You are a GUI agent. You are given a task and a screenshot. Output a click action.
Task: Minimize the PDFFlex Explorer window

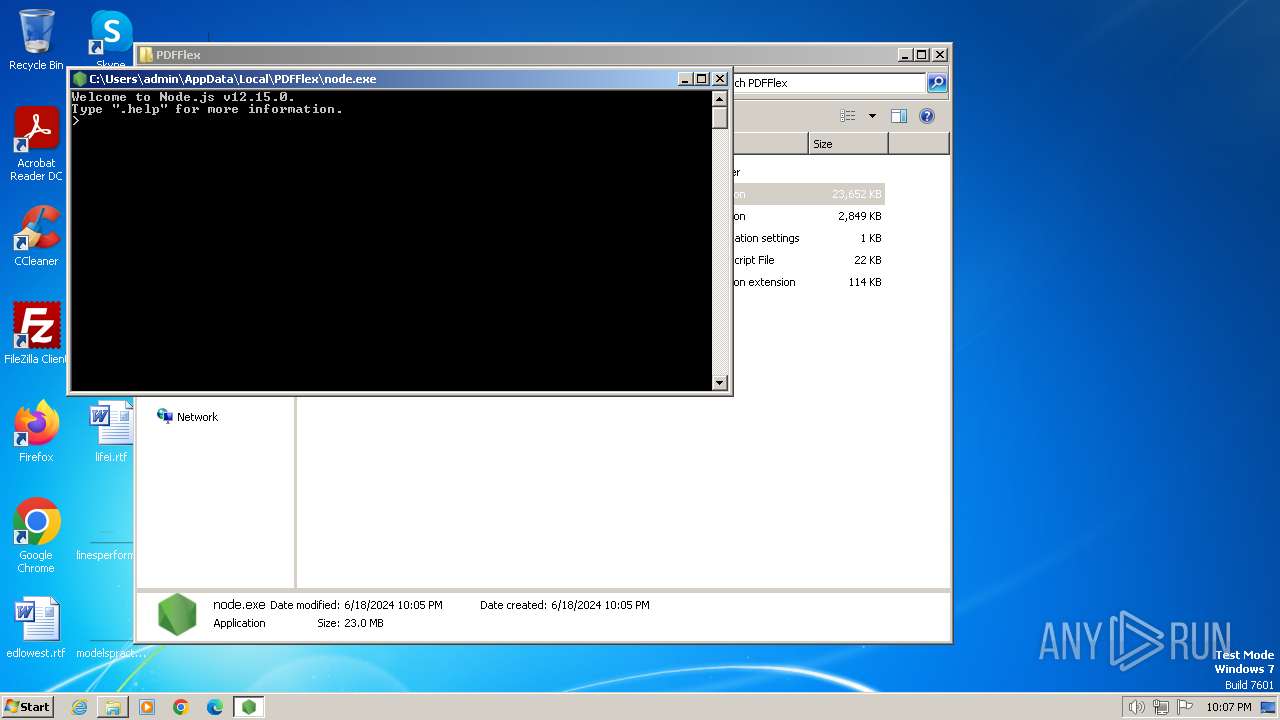click(x=905, y=55)
